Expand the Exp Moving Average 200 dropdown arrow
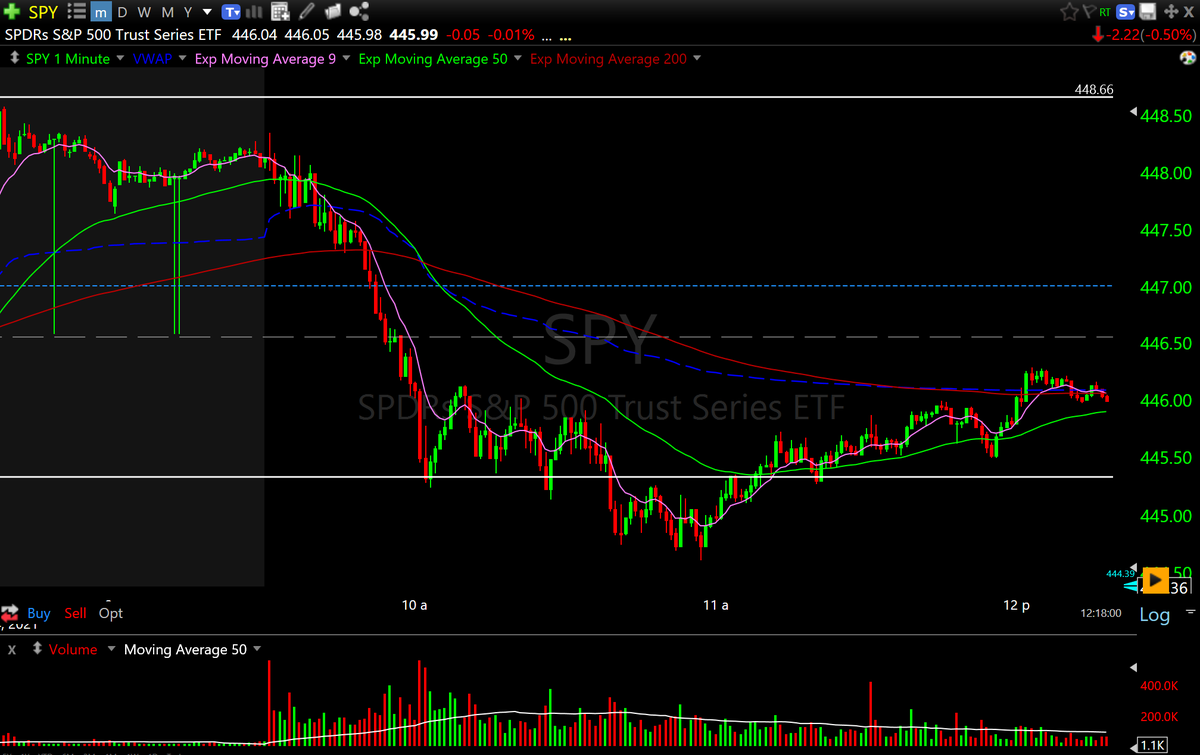The height and width of the screenshot is (755, 1200). tap(697, 59)
